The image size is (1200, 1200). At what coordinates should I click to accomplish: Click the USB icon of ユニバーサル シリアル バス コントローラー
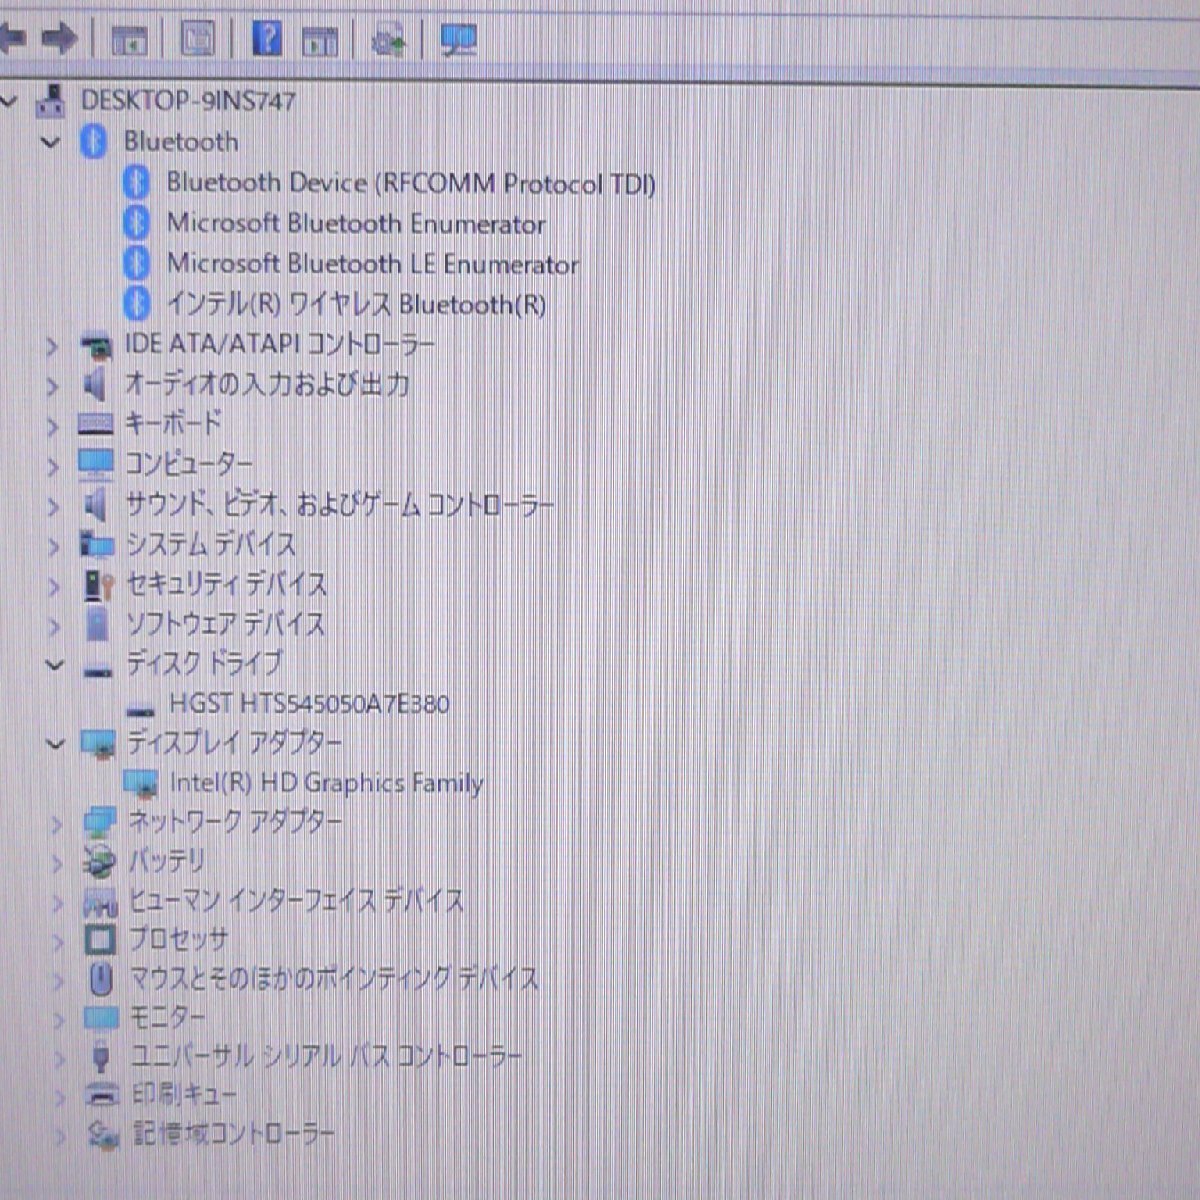click(102, 1057)
